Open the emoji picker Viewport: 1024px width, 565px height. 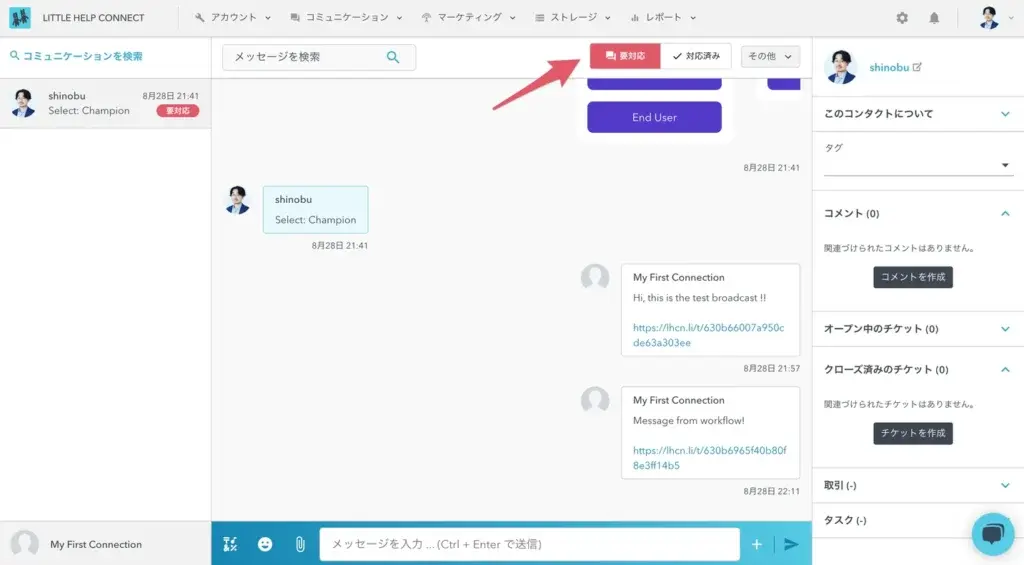point(265,544)
